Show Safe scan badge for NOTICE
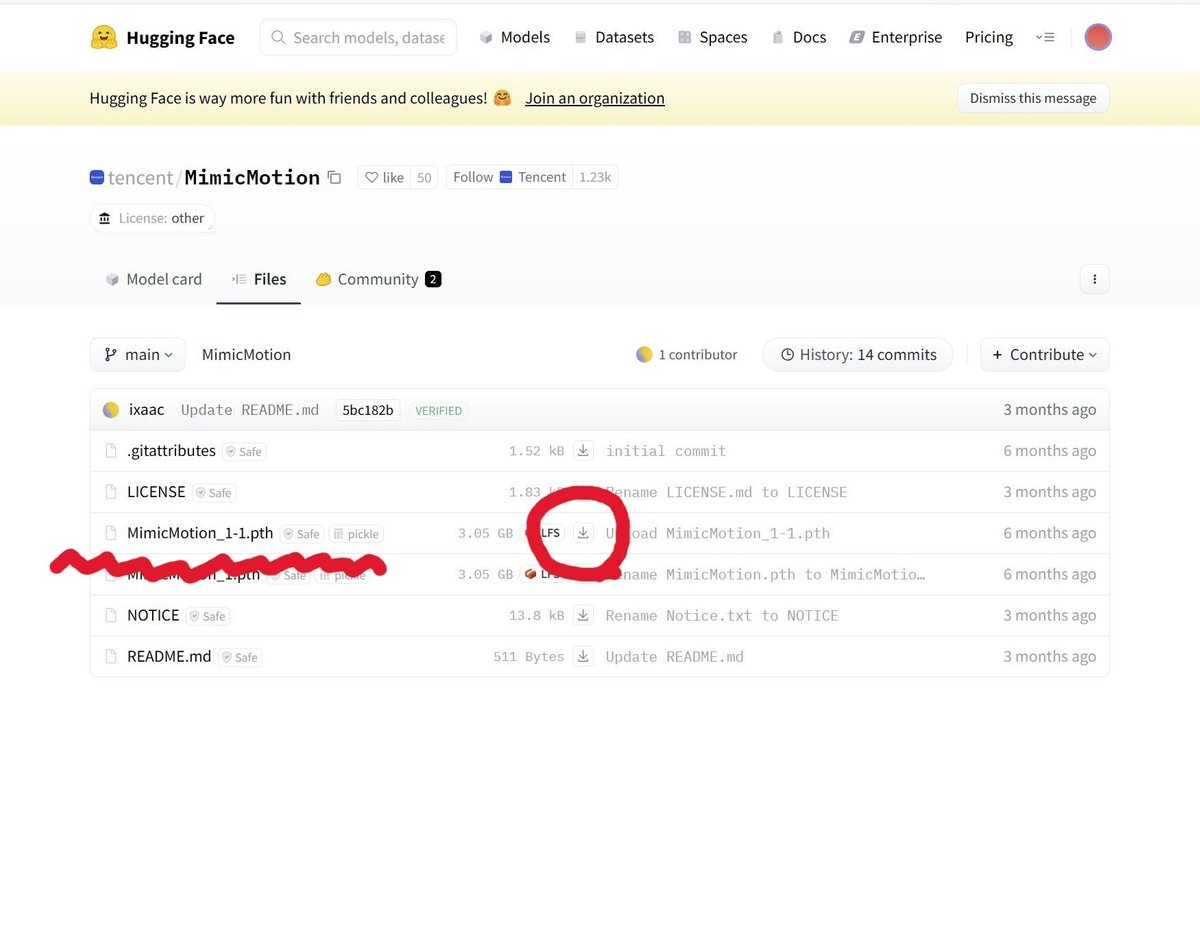1200x925 pixels. 208,616
